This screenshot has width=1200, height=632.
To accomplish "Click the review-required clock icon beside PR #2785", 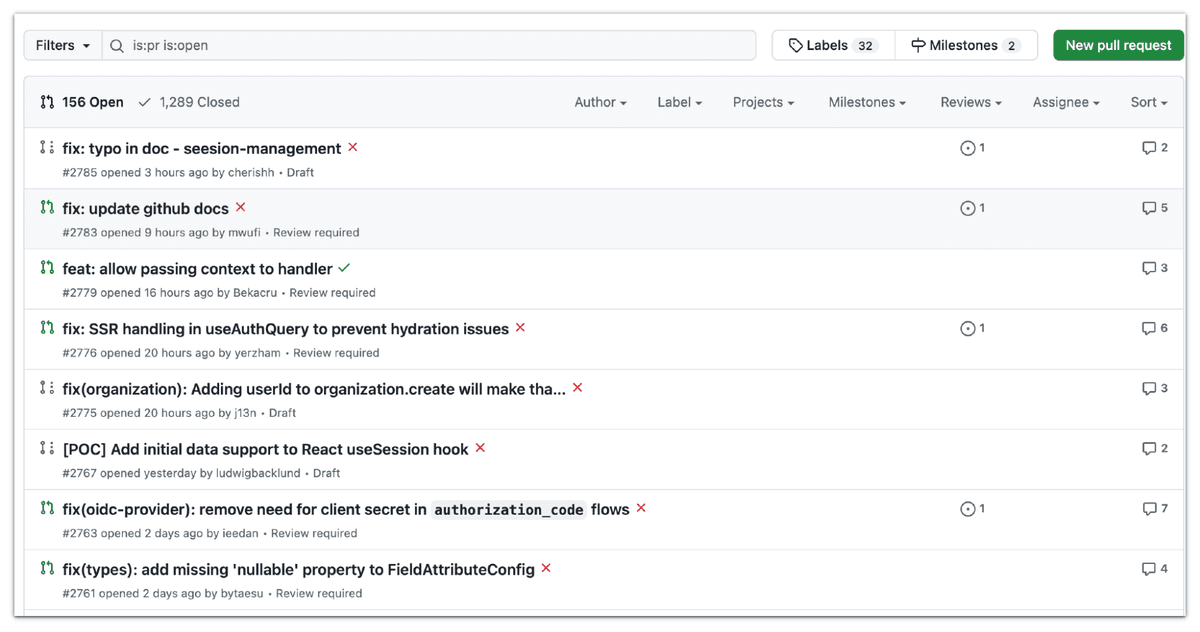I will 970,147.
